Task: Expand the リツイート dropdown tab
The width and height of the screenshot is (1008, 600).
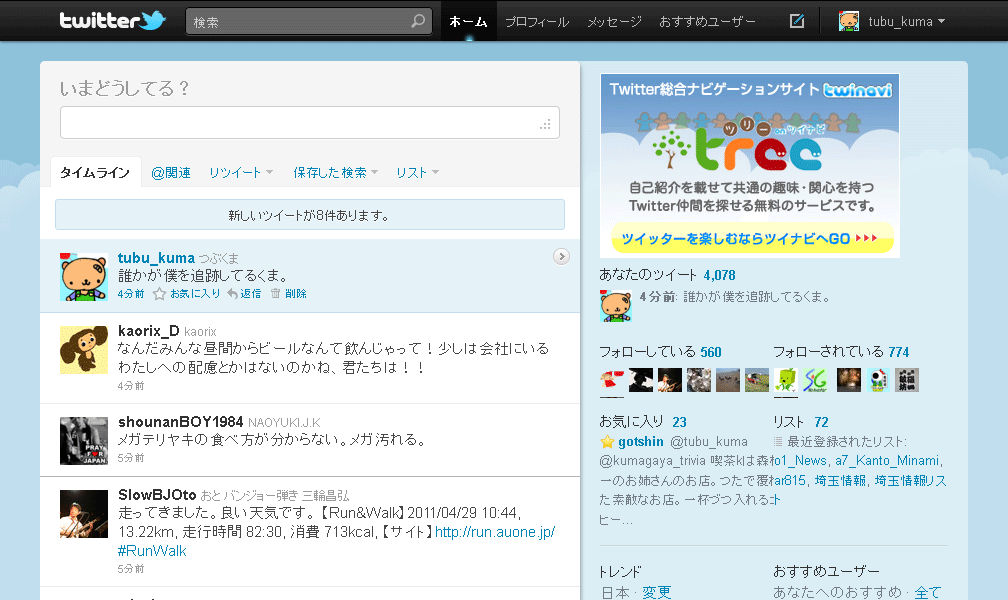Action: pyautogui.click(x=241, y=172)
